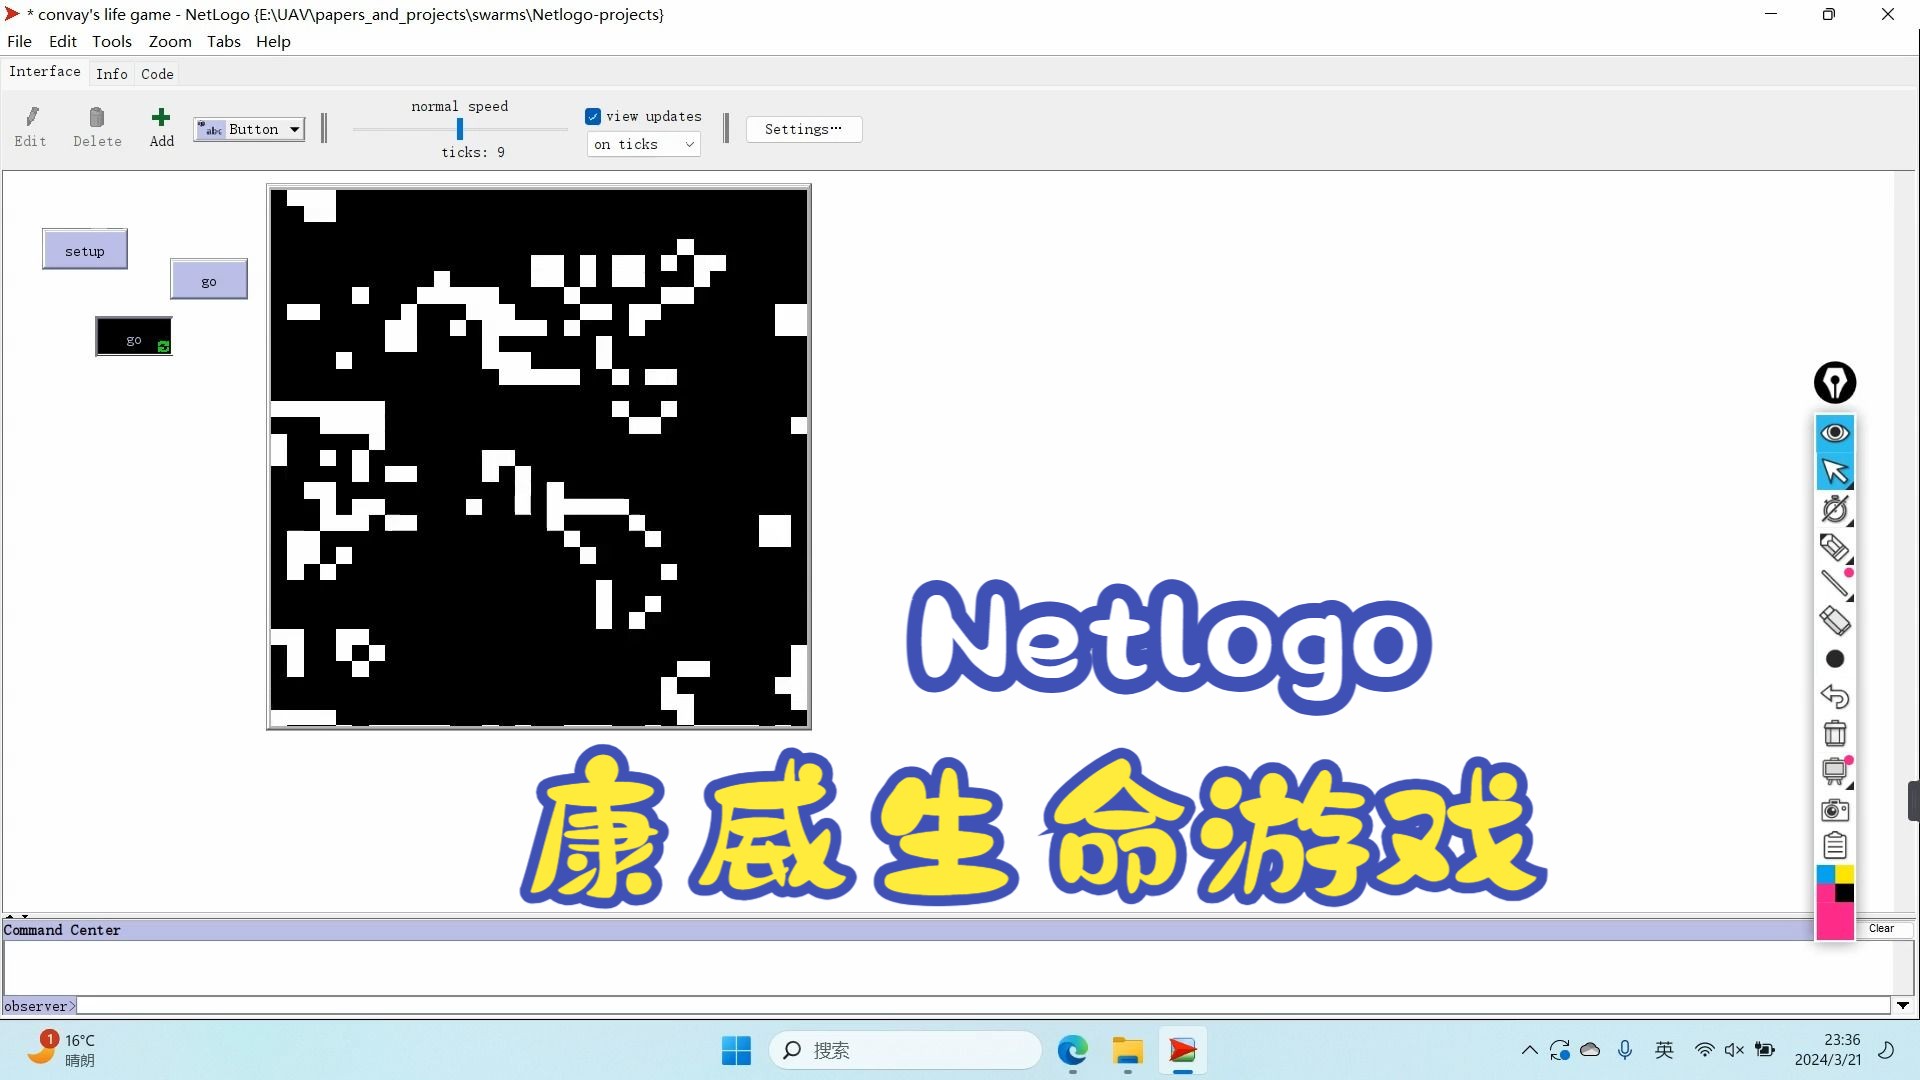Click the setup button
1920x1080 pixels.
(84, 249)
